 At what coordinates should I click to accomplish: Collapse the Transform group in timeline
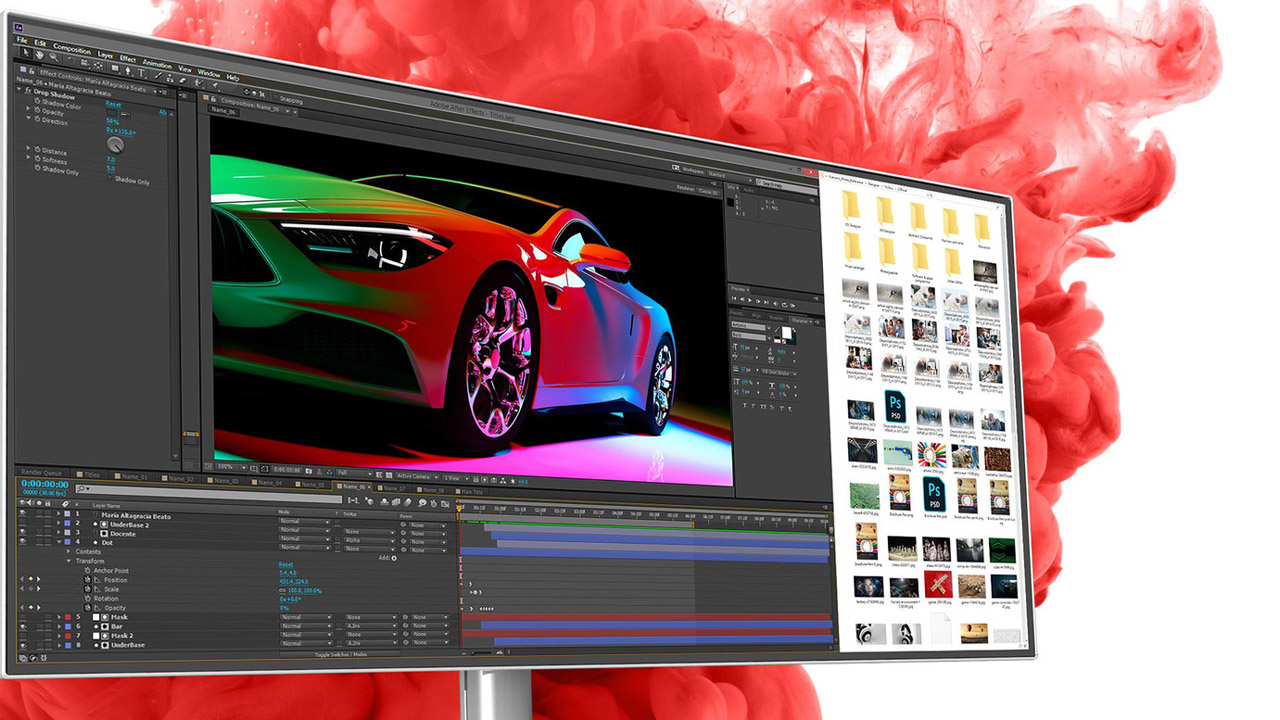coord(68,561)
